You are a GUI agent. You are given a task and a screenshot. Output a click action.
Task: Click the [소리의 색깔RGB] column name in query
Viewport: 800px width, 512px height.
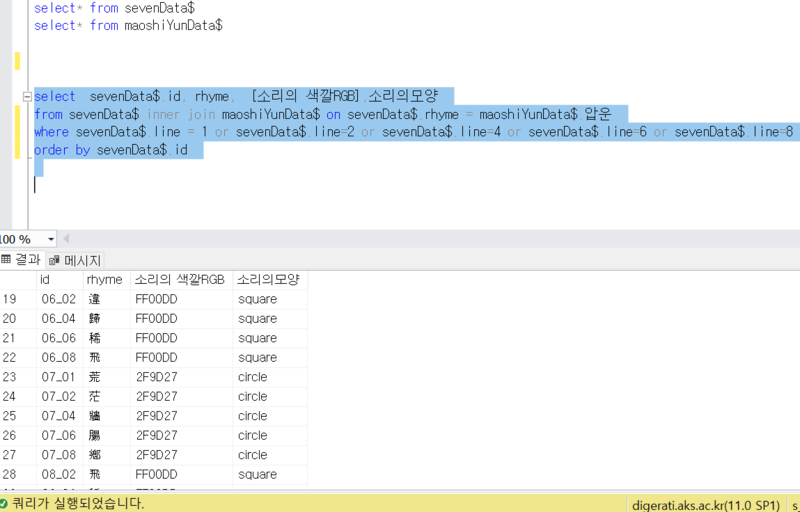click(306, 96)
